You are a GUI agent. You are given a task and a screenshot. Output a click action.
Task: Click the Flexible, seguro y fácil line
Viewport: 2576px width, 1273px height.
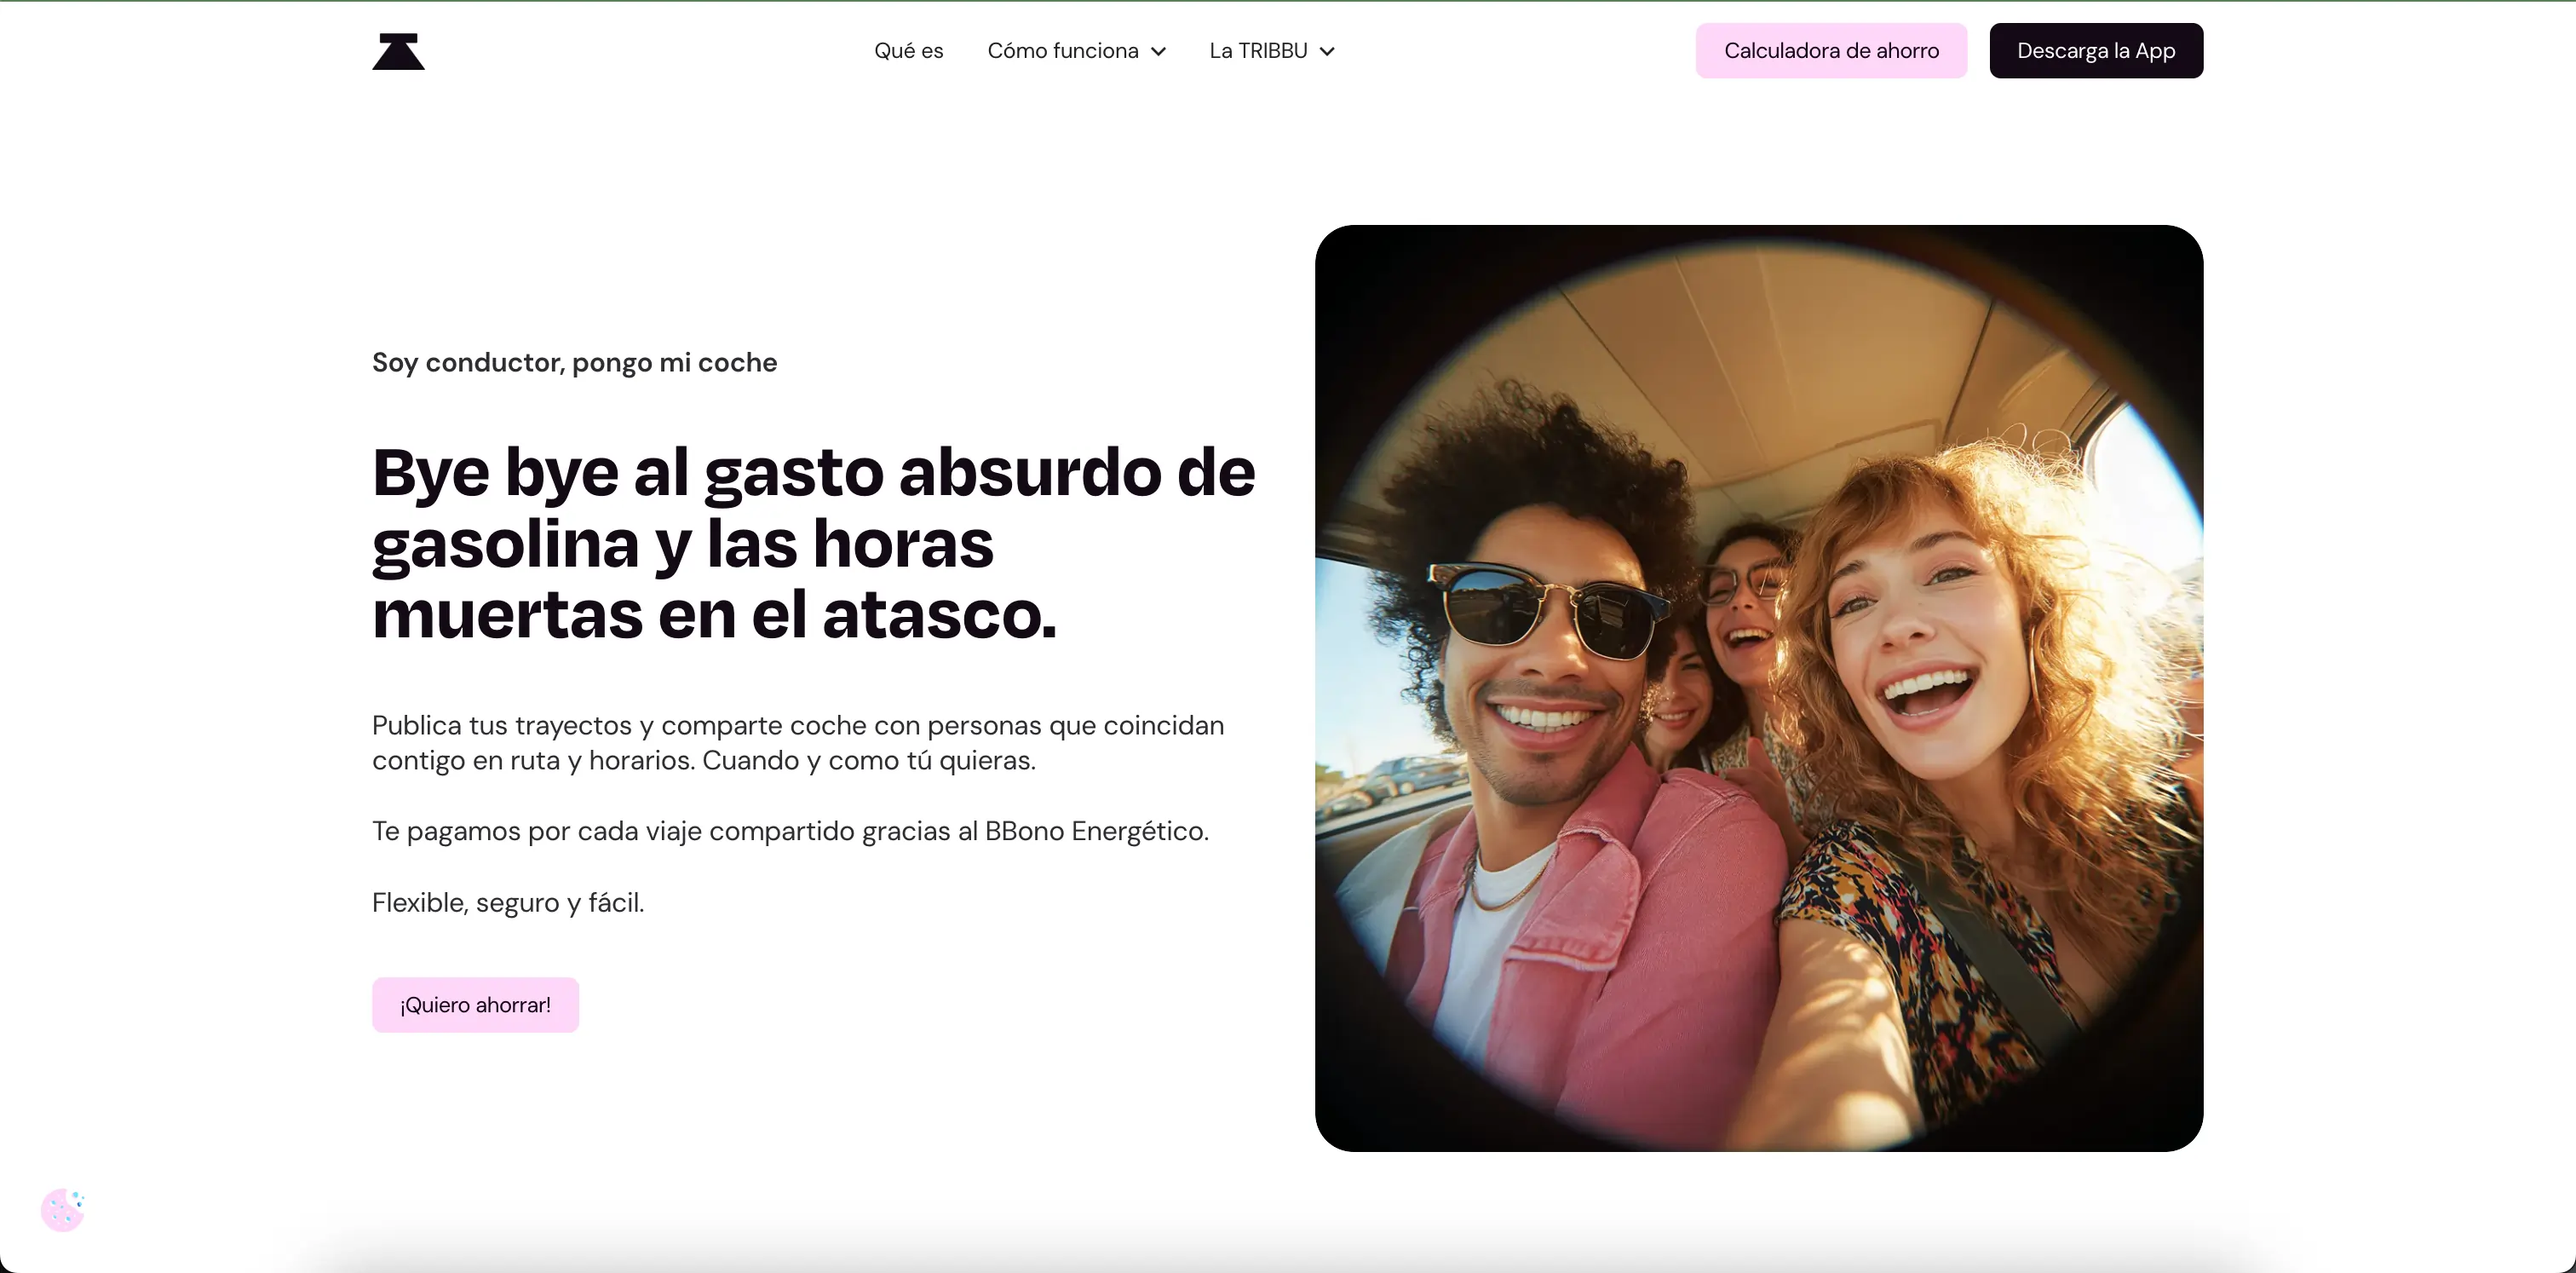[508, 902]
